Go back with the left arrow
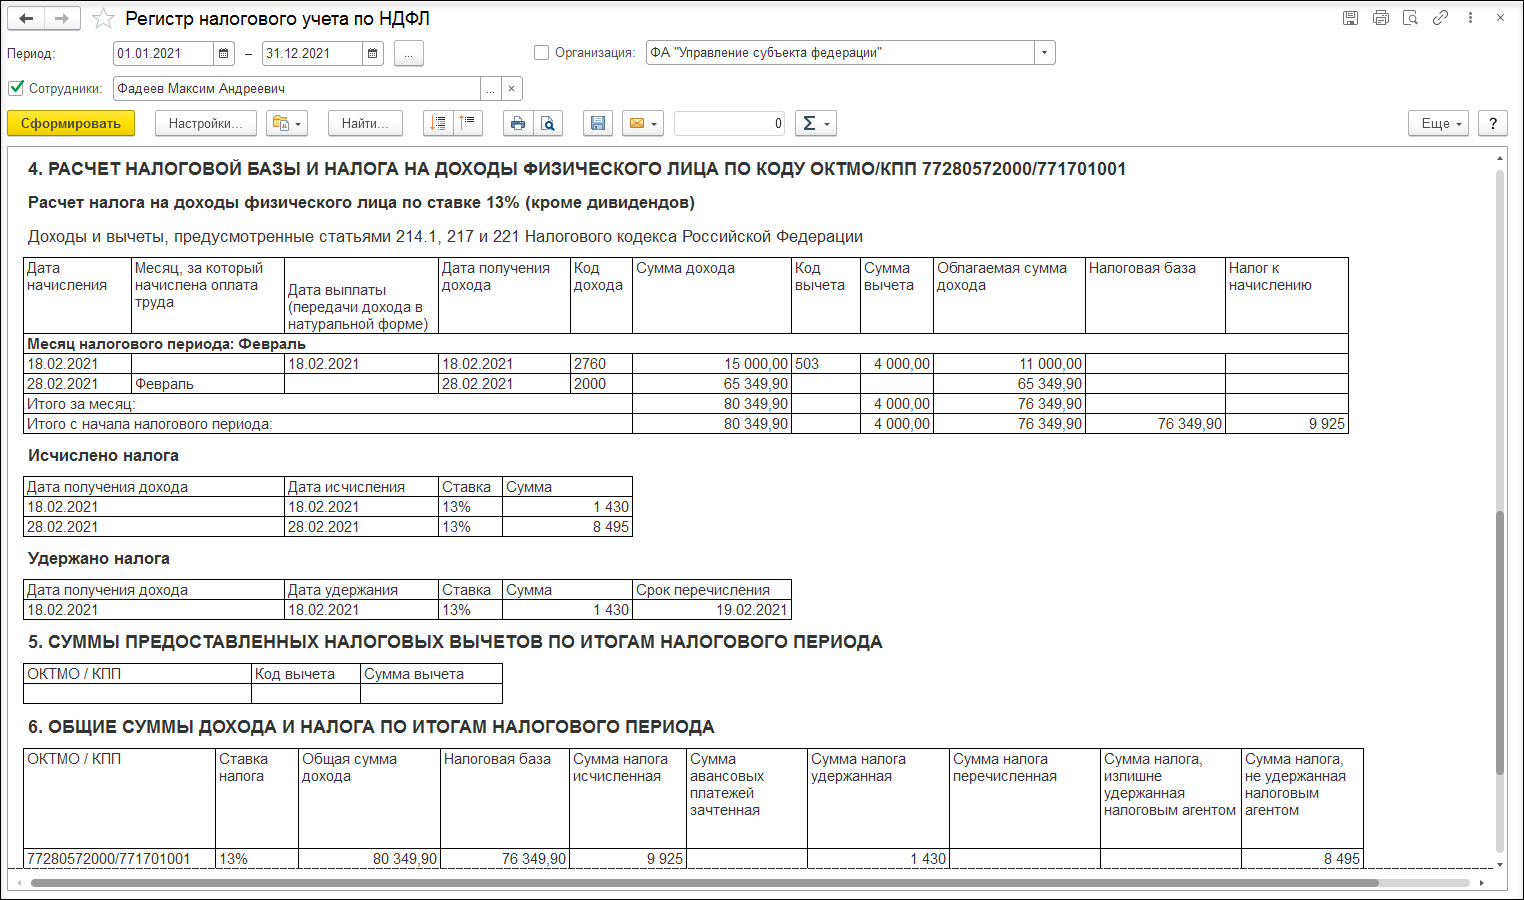 click(27, 18)
